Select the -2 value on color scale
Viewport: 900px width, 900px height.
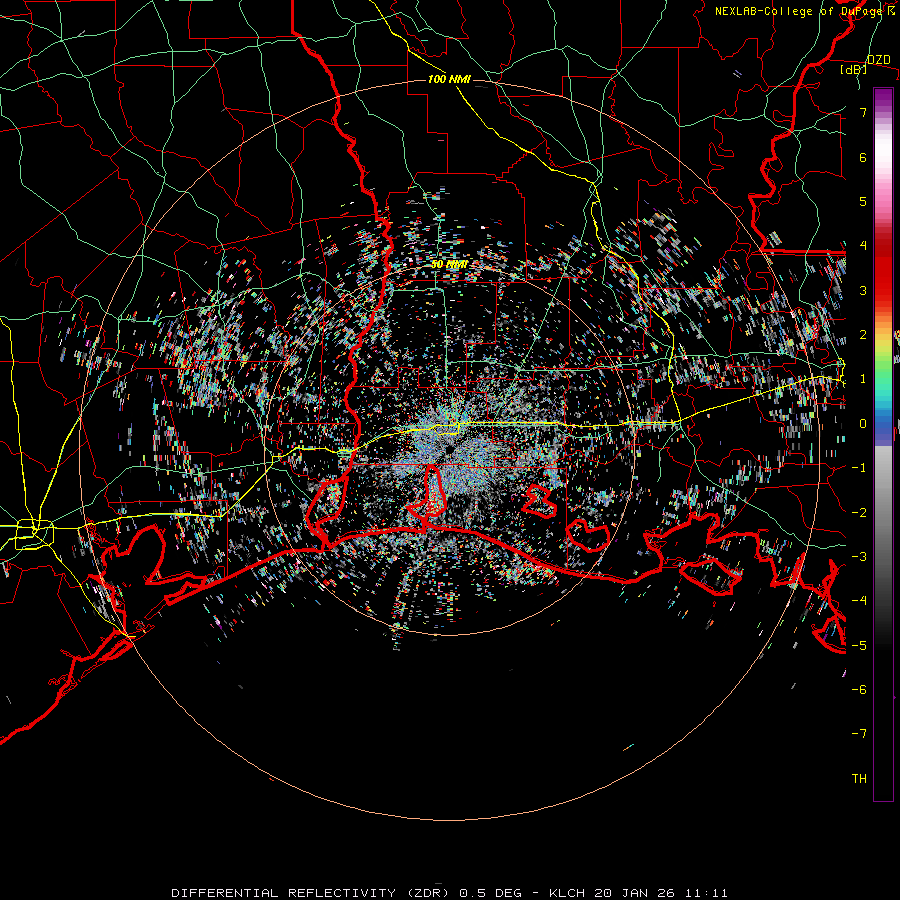[x=859, y=512]
